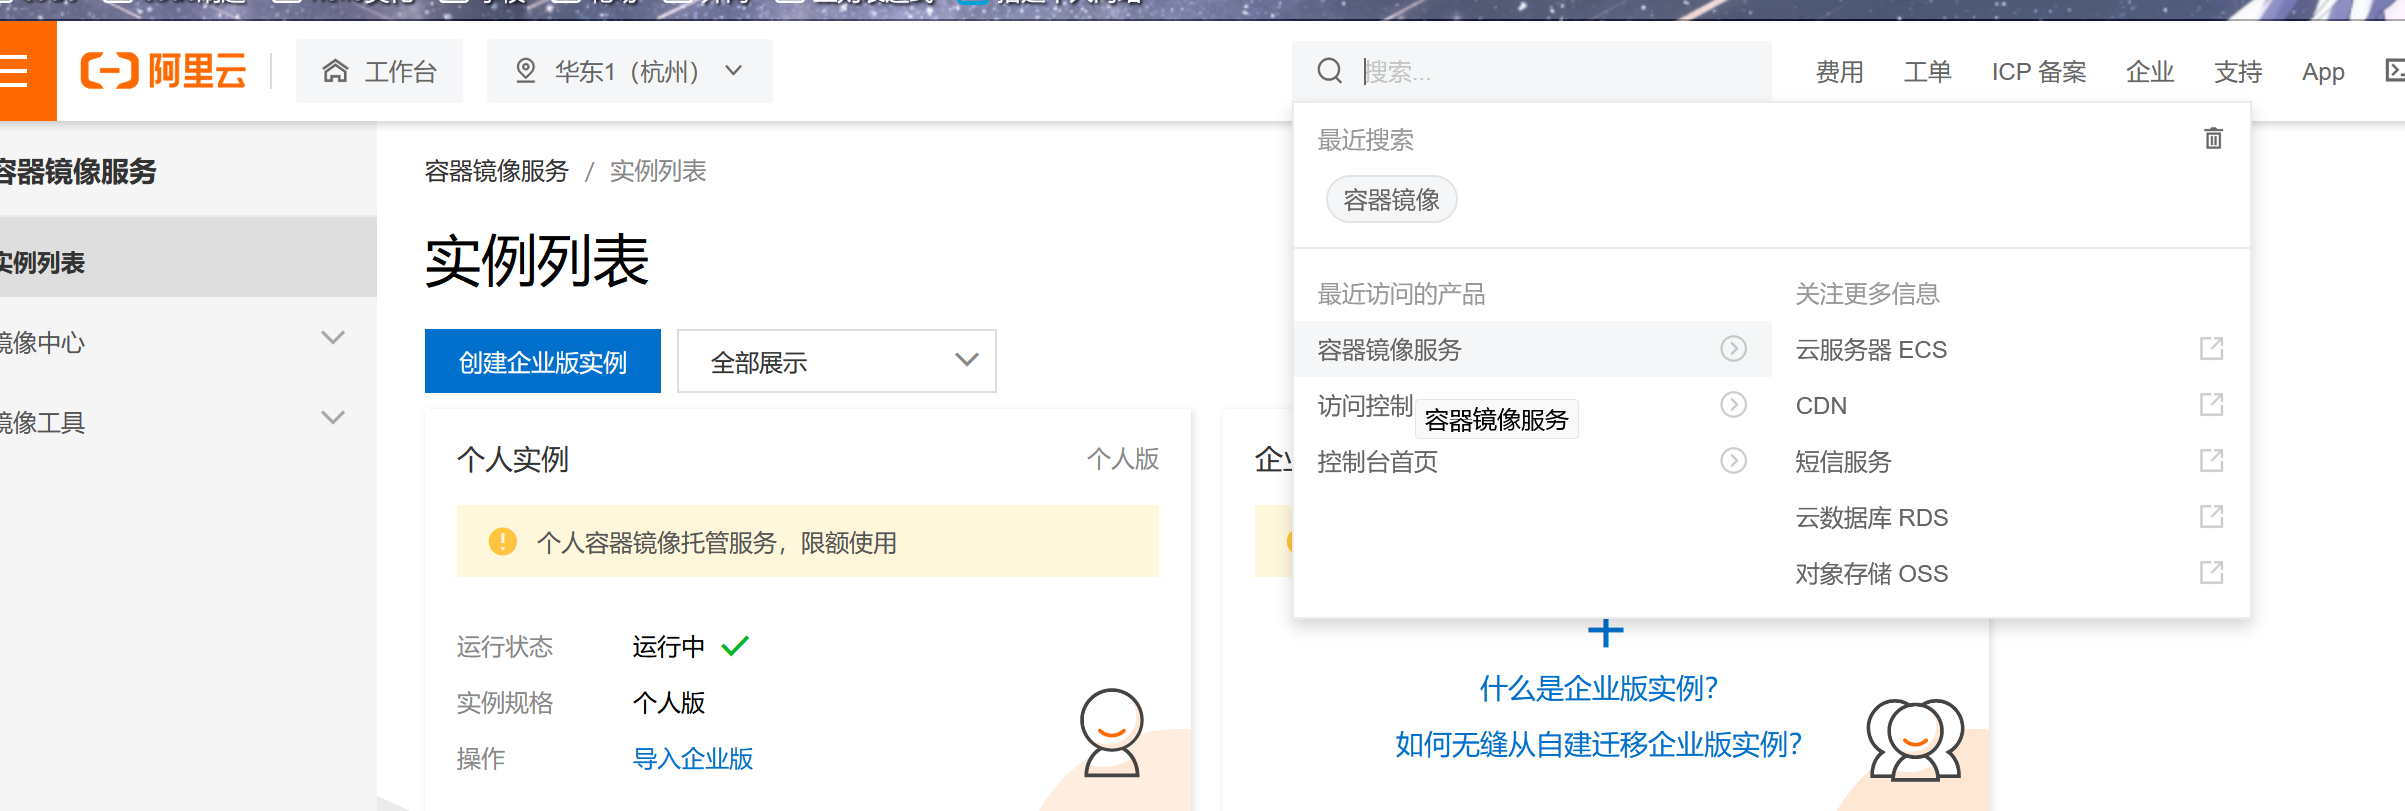Click 运行中 status text
Screen dimensions: 2405x811
click(668, 646)
